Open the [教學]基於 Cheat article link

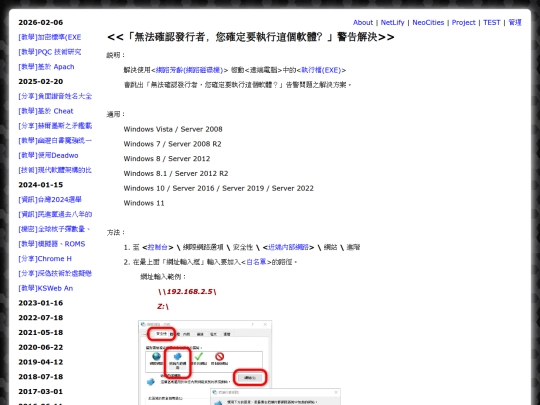pos(46,111)
